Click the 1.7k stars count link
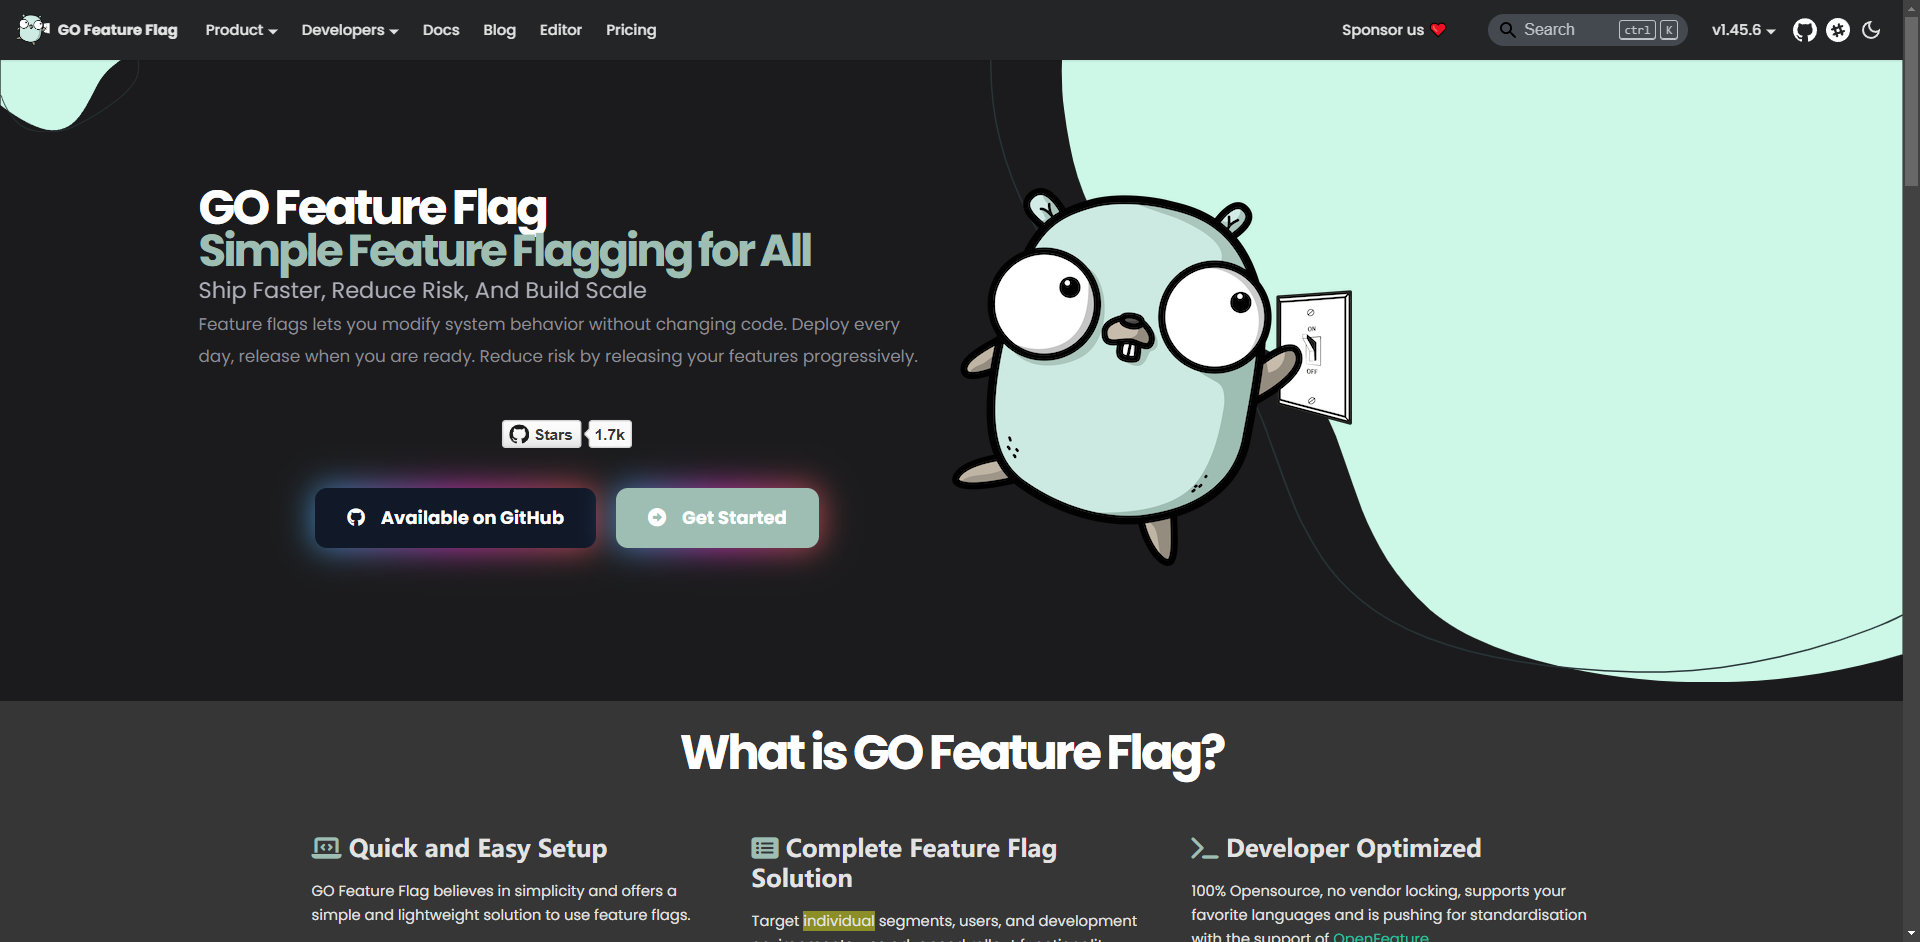 coord(609,434)
